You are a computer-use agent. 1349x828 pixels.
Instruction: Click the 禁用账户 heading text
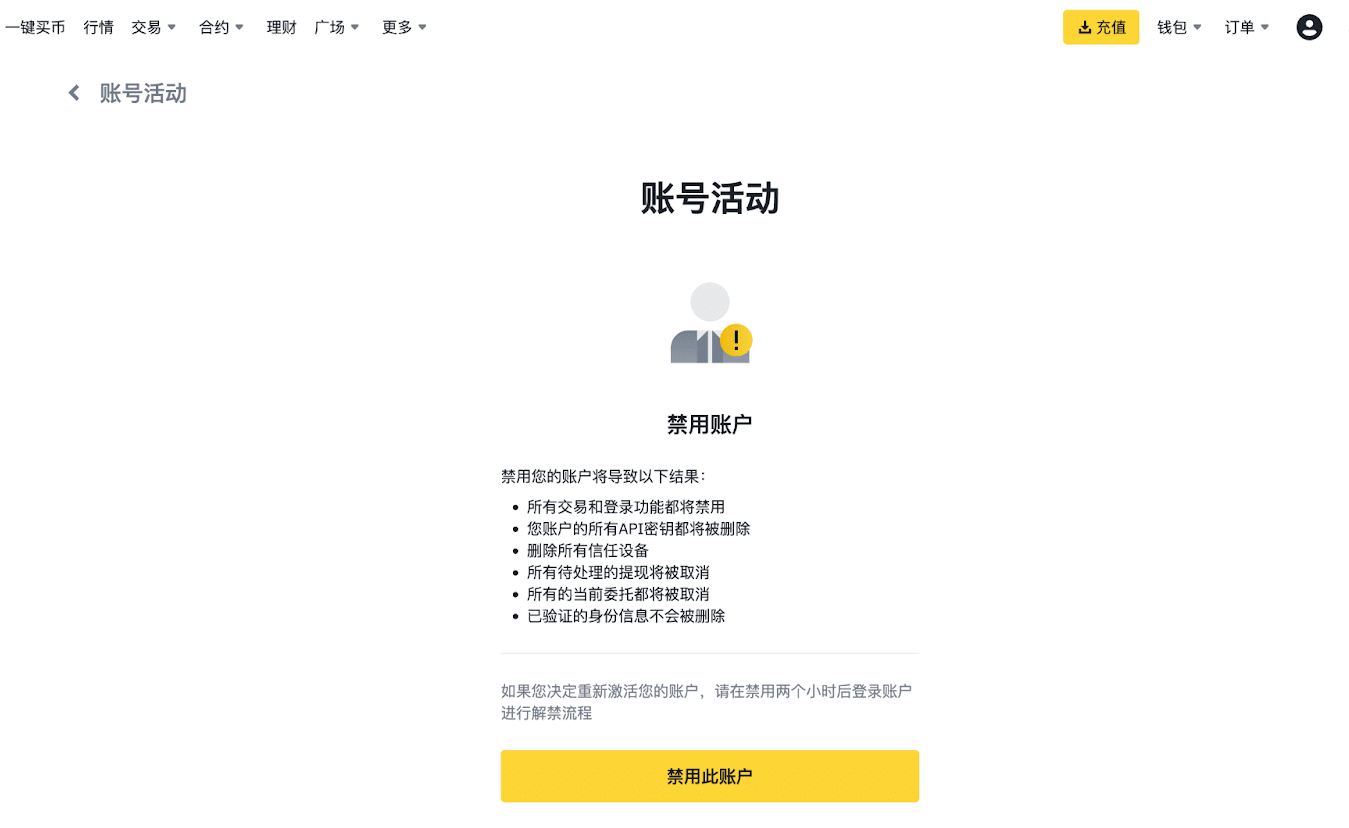[710, 424]
